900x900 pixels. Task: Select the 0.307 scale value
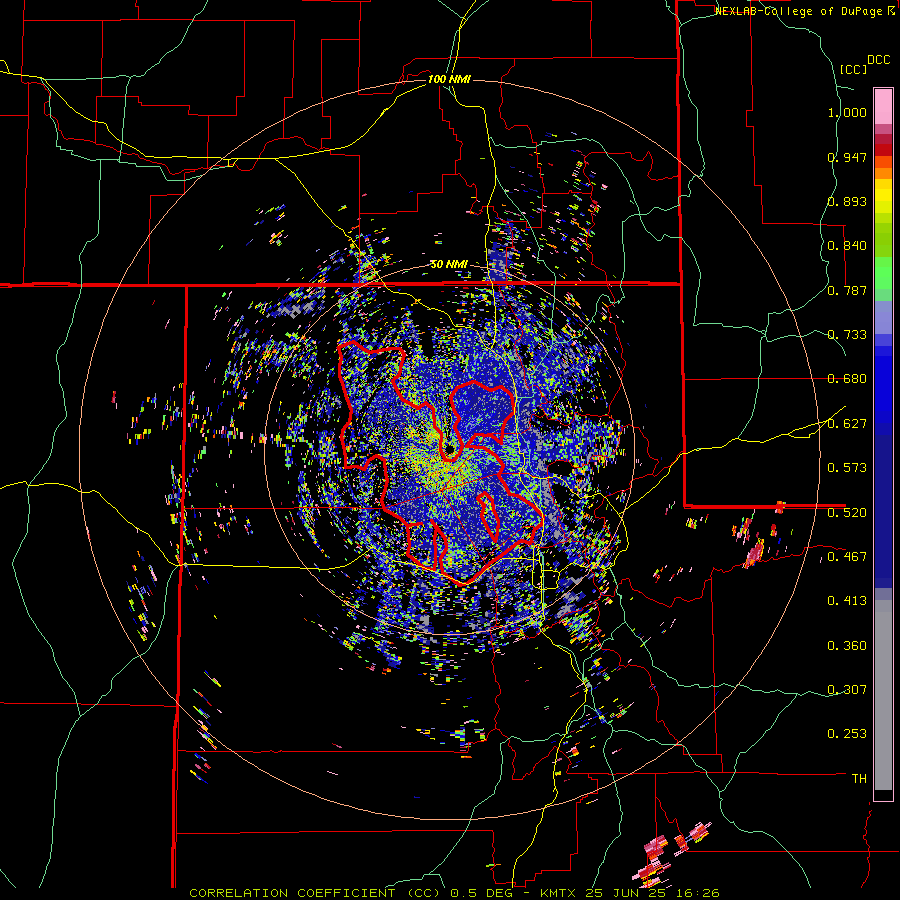(x=847, y=690)
